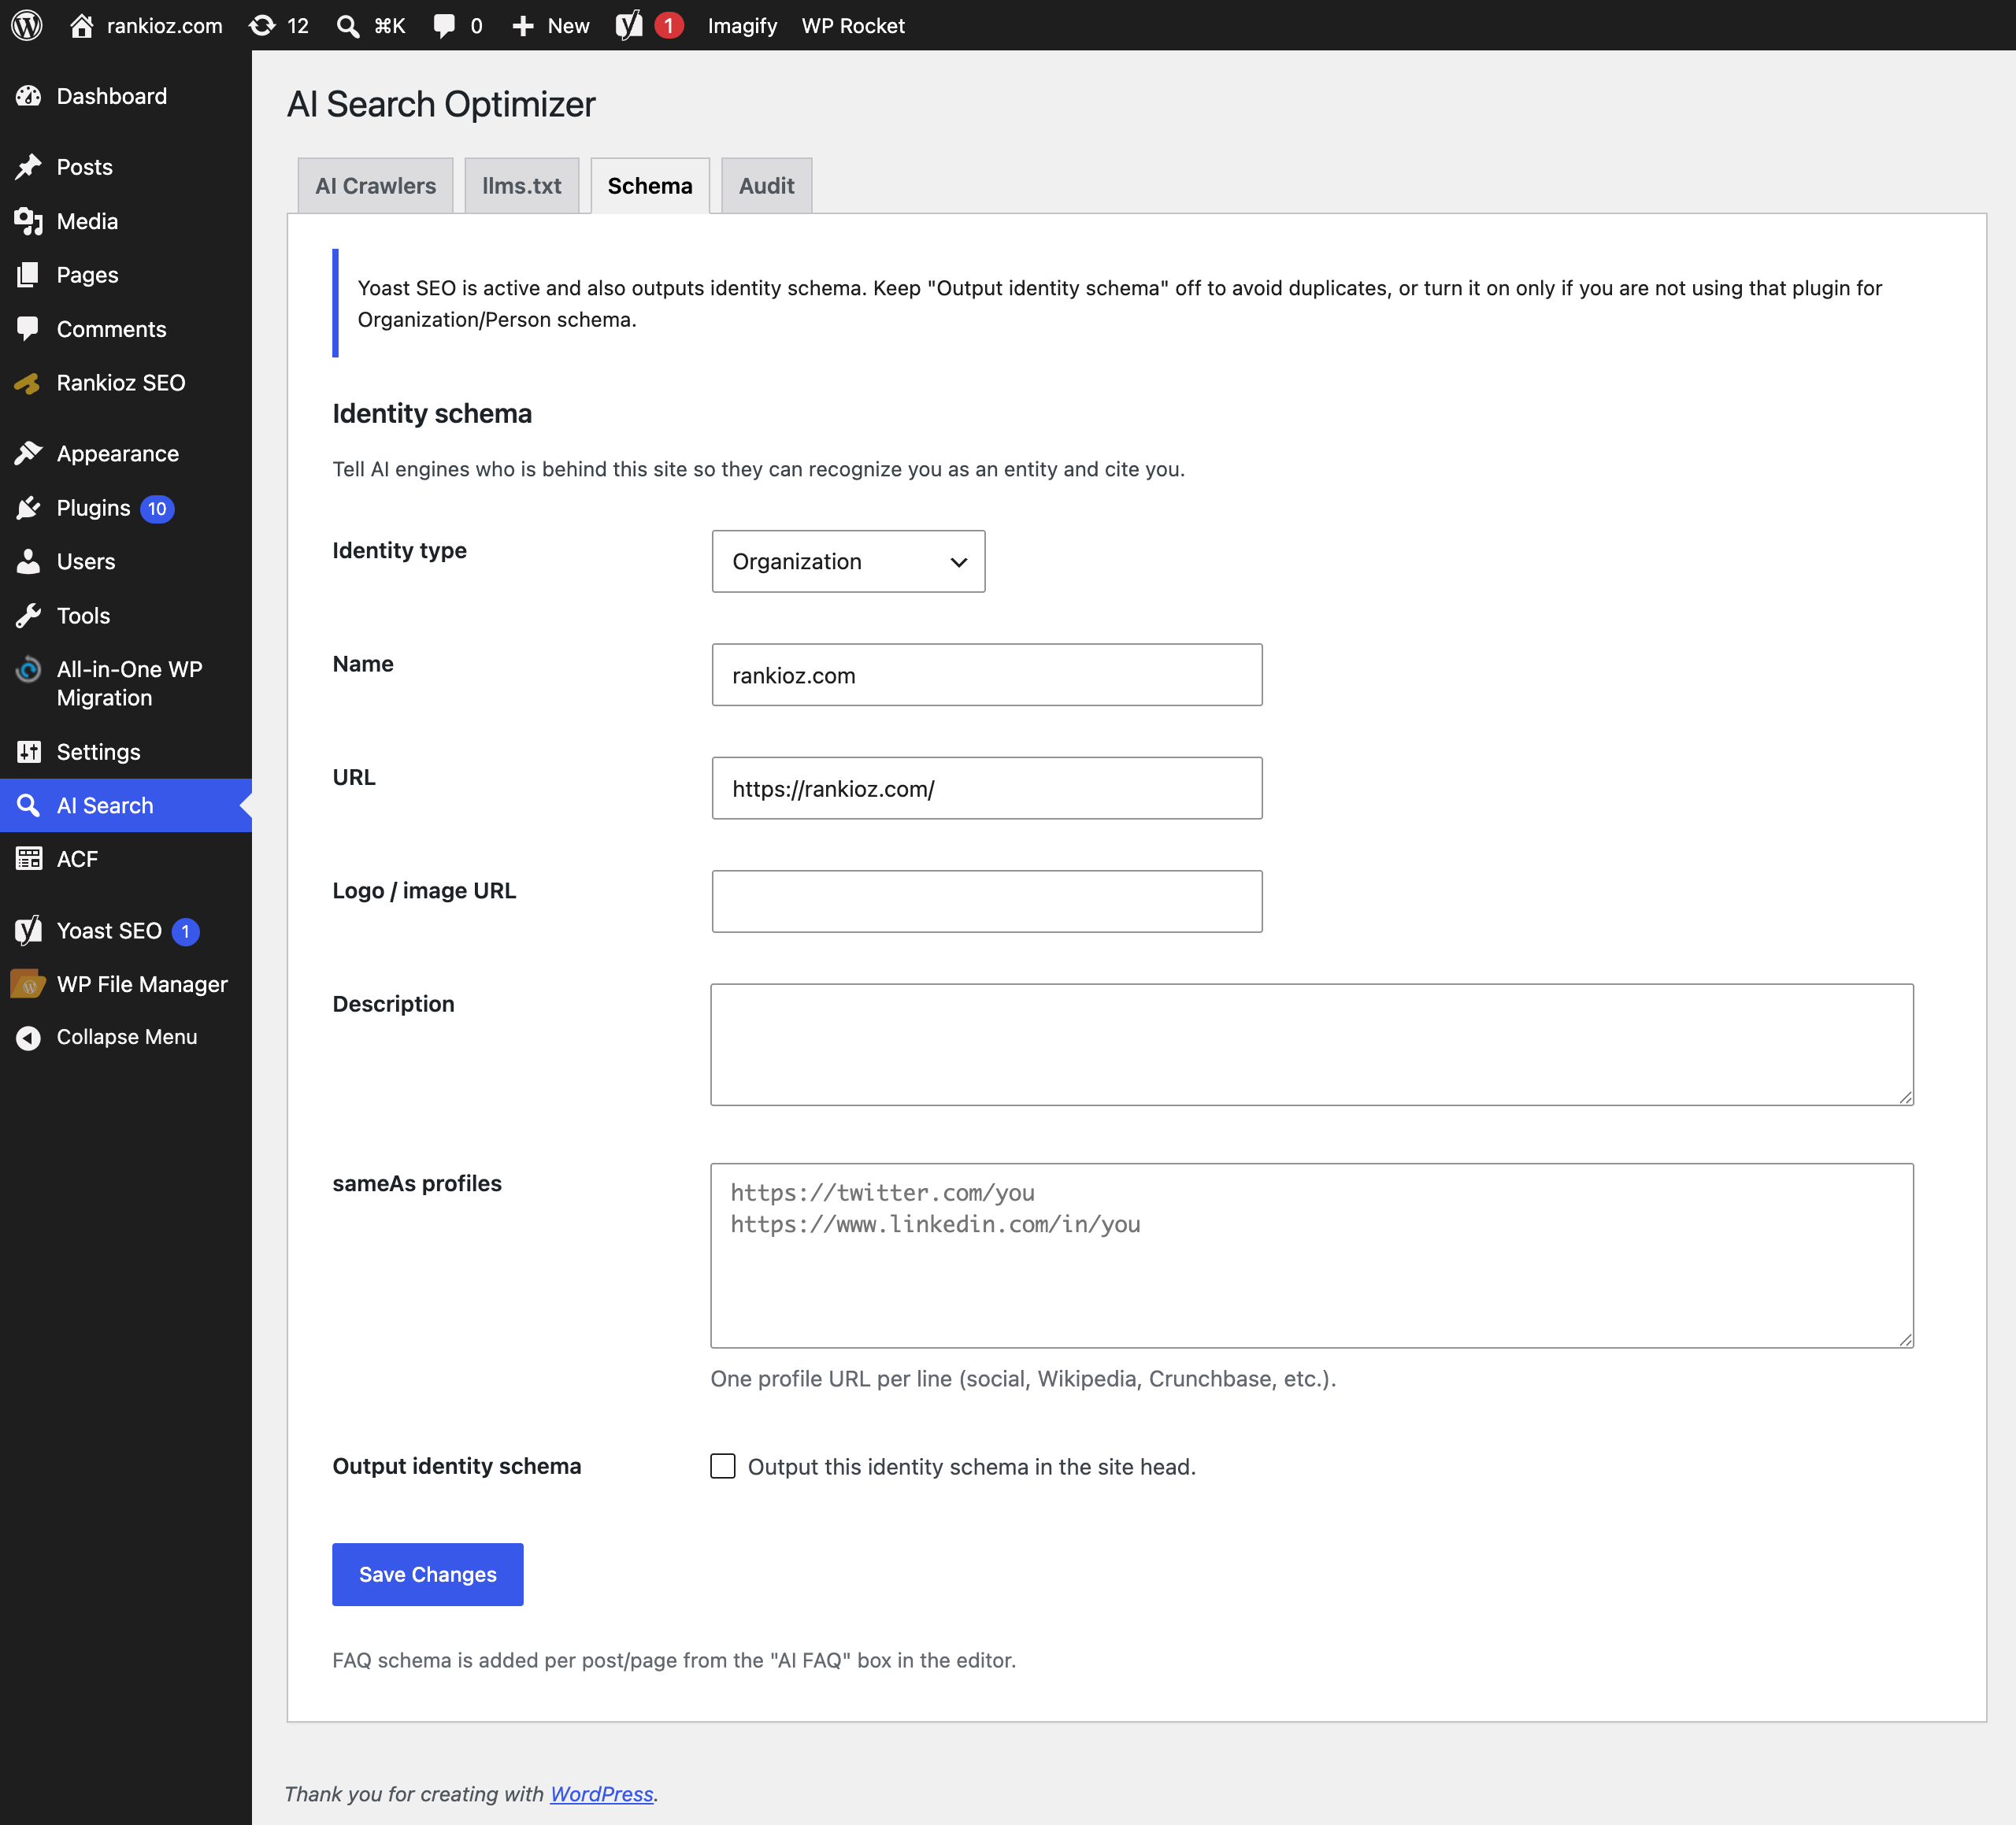Click the Appearance sidebar label
The height and width of the screenshot is (1825, 2016).
point(118,453)
